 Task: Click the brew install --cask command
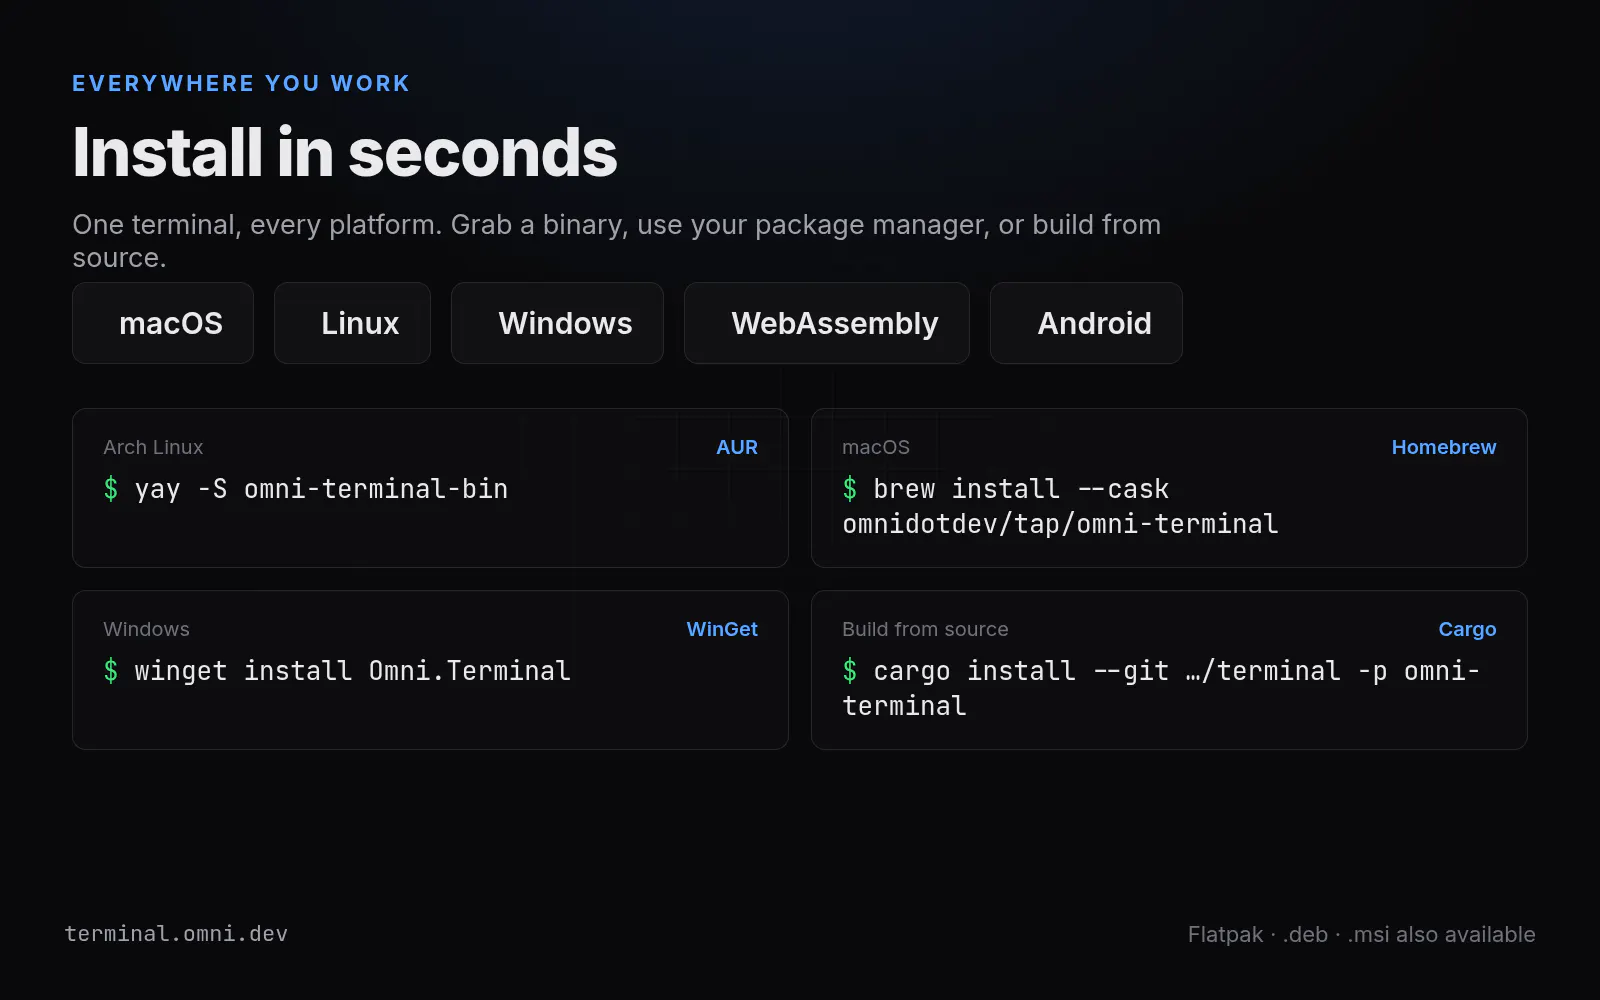1060,506
